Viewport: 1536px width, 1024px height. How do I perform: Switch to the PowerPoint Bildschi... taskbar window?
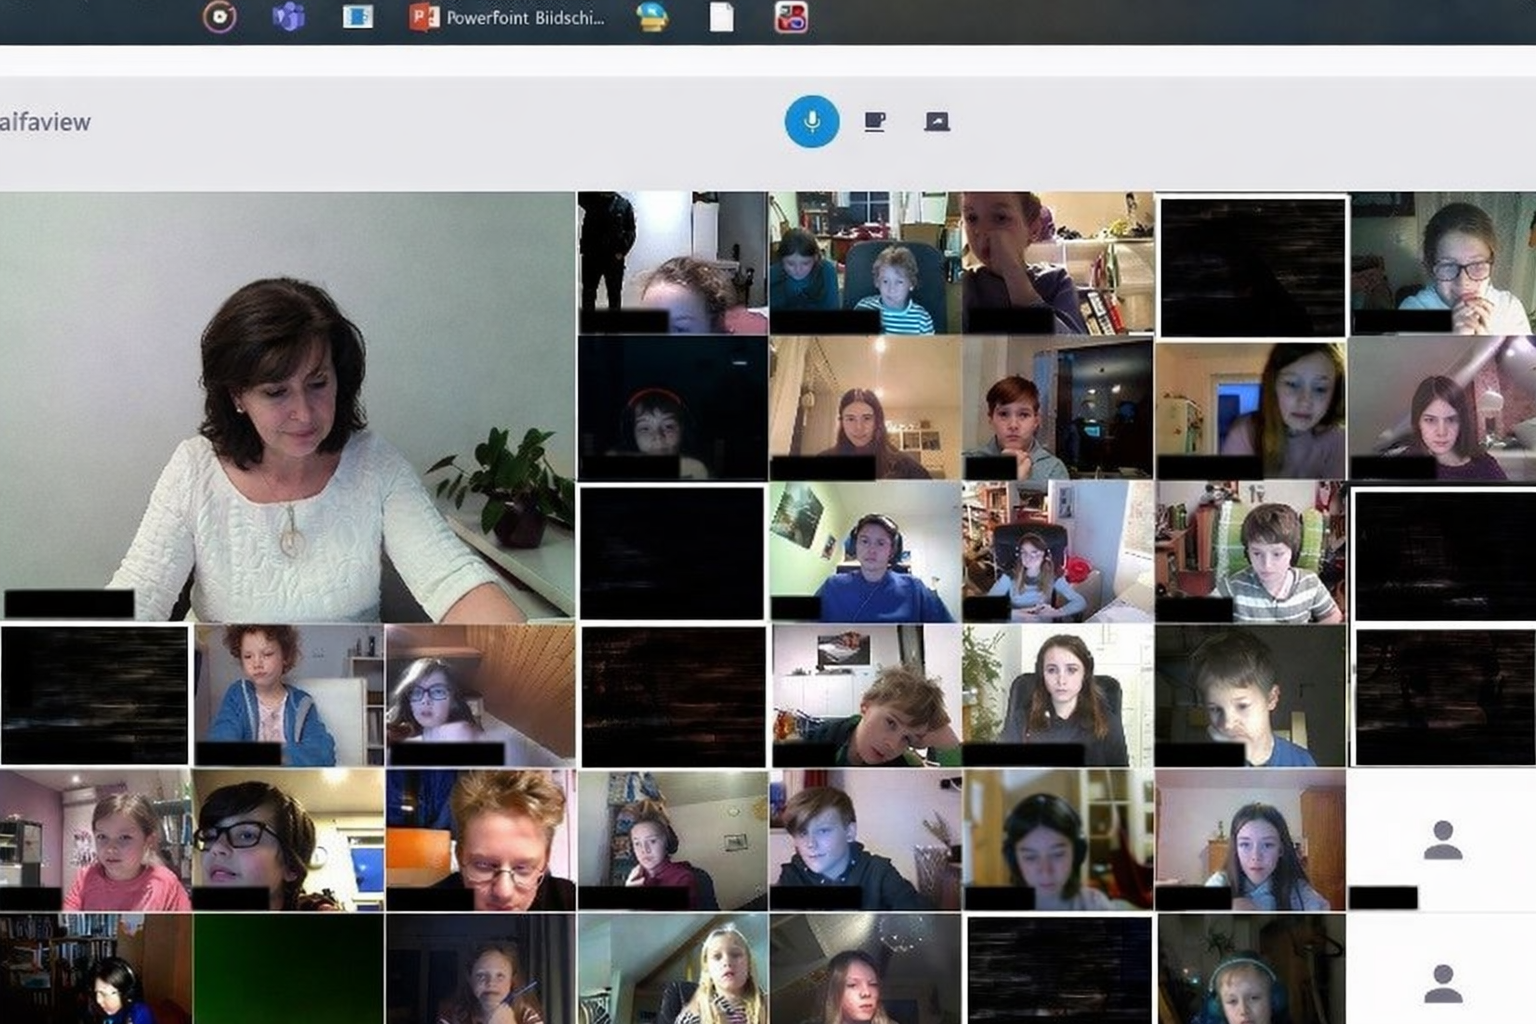click(508, 17)
